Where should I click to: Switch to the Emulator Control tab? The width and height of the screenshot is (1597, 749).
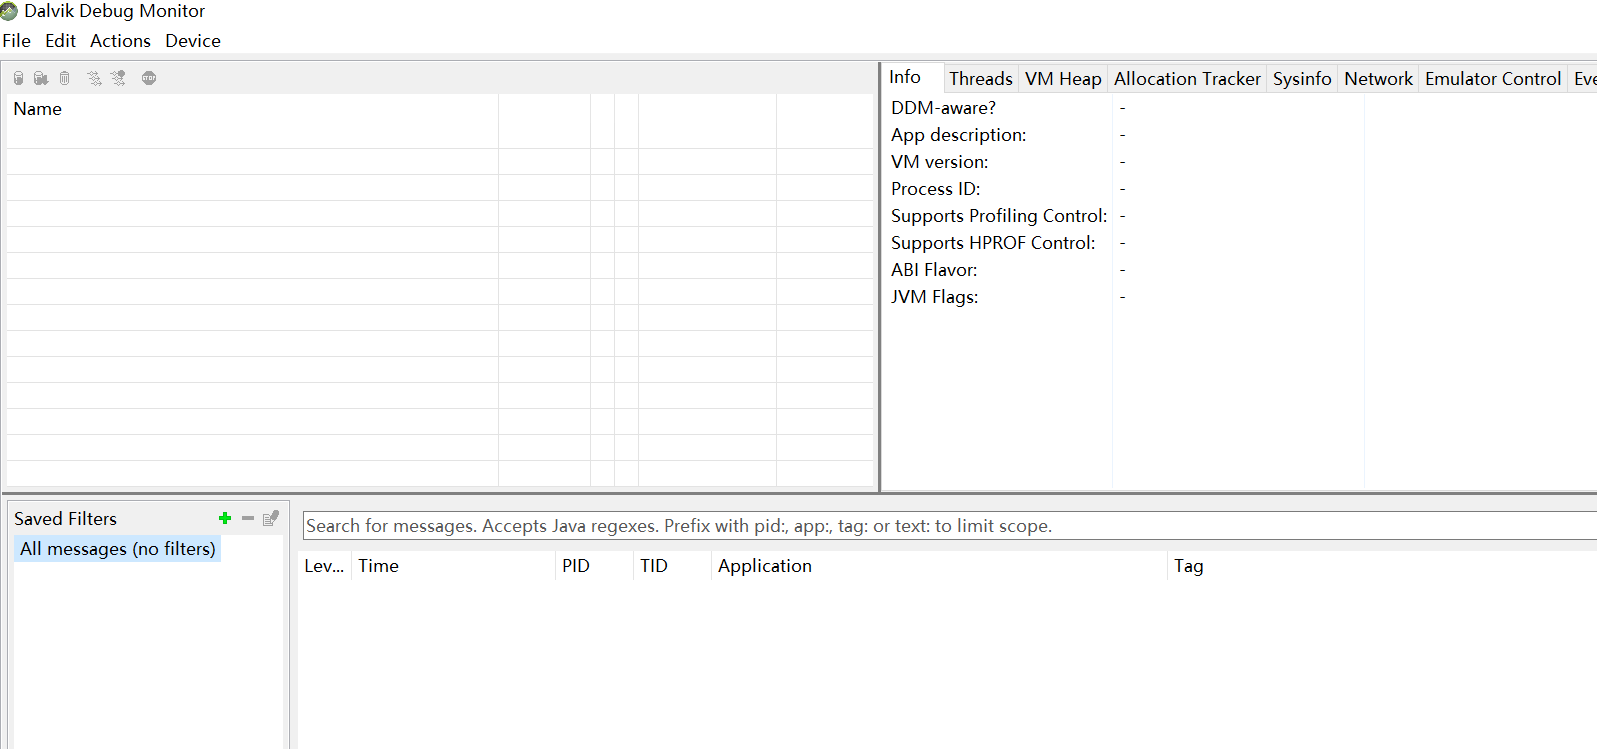(1493, 79)
